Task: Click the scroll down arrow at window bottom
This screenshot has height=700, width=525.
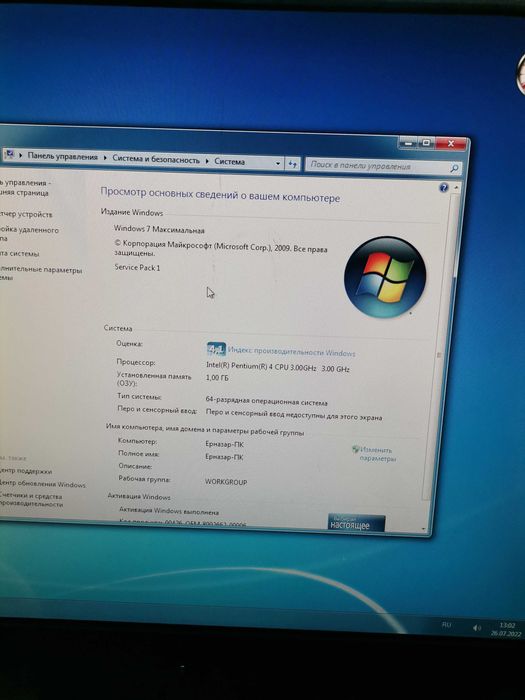Action: coord(423,529)
